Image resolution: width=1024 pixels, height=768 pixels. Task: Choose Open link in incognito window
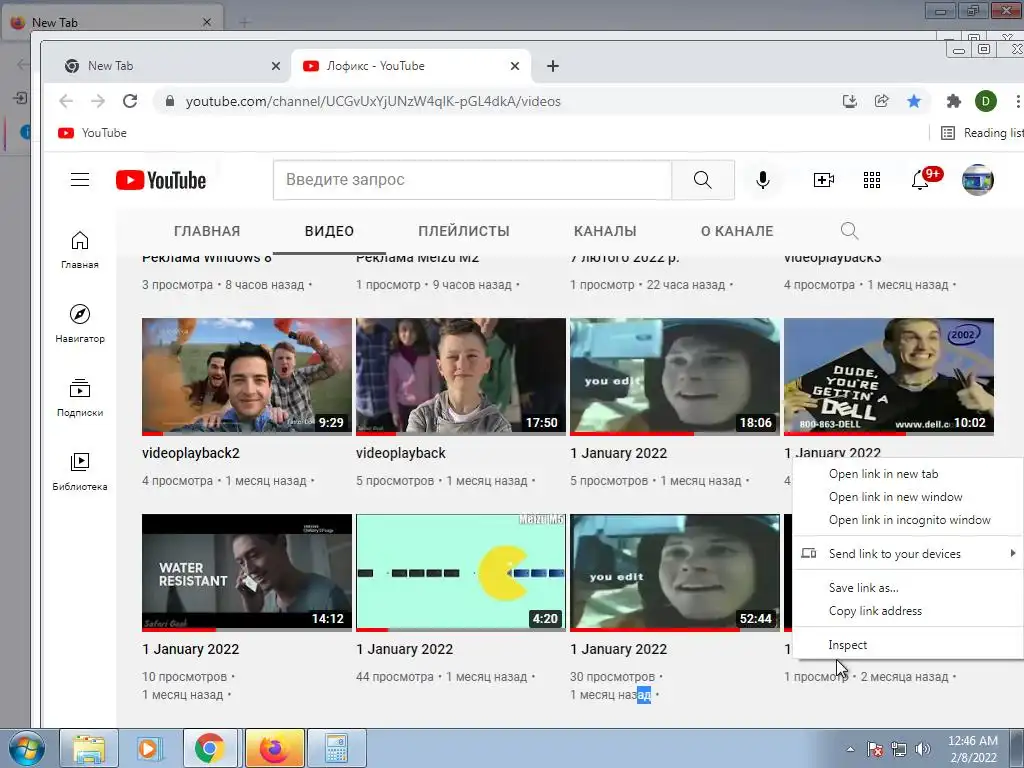tap(908, 520)
